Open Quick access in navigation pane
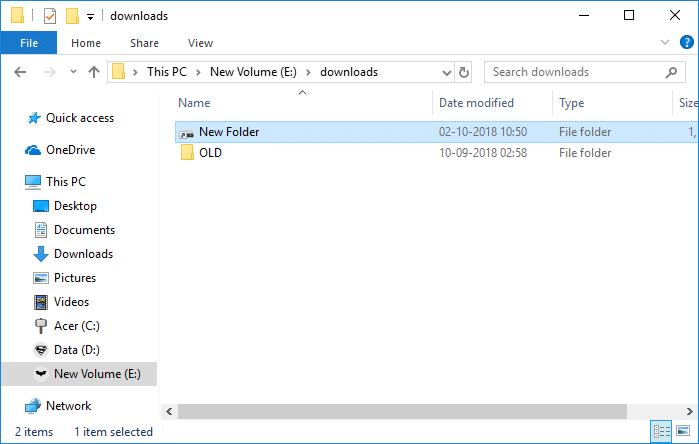This screenshot has height=444, width=699. [x=80, y=118]
